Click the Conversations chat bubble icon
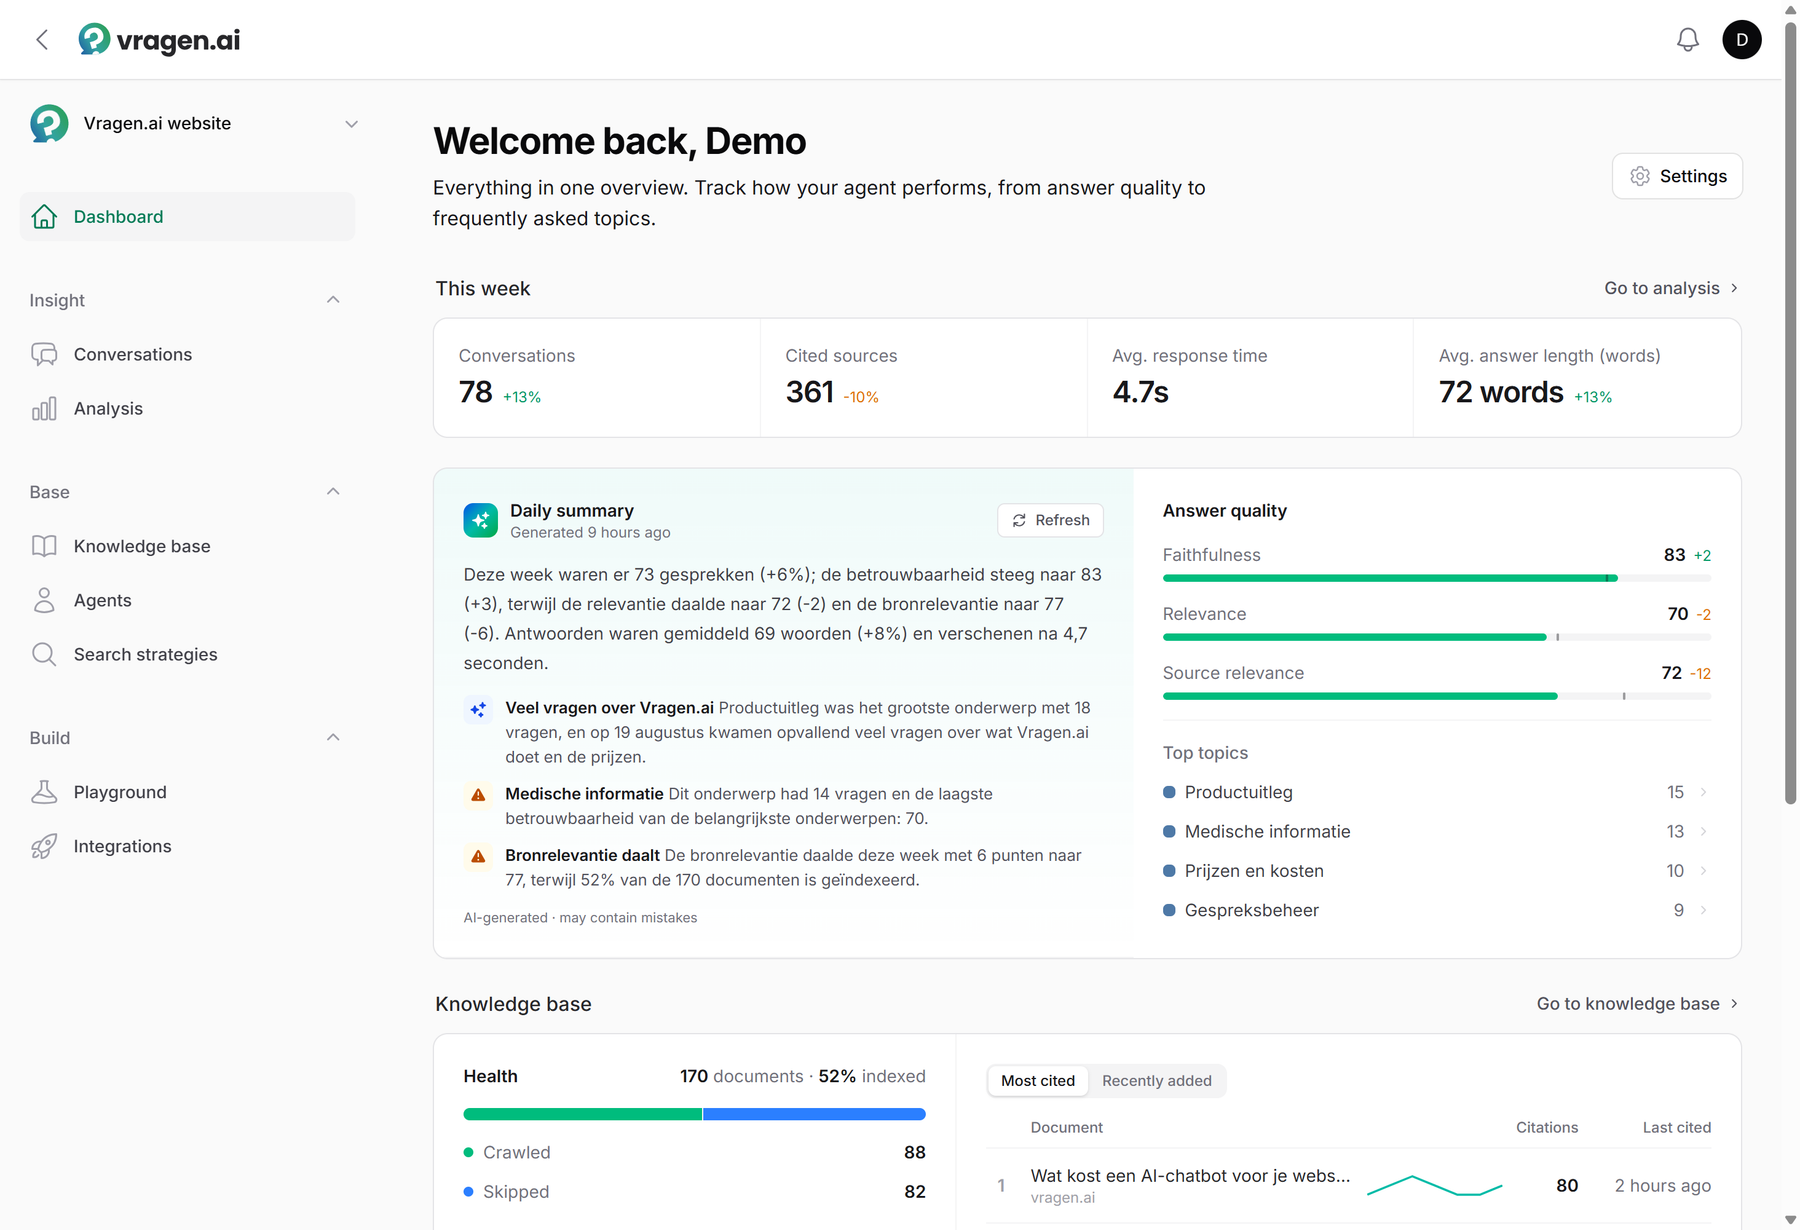The image size is (1800, 1230). (44, 355)
